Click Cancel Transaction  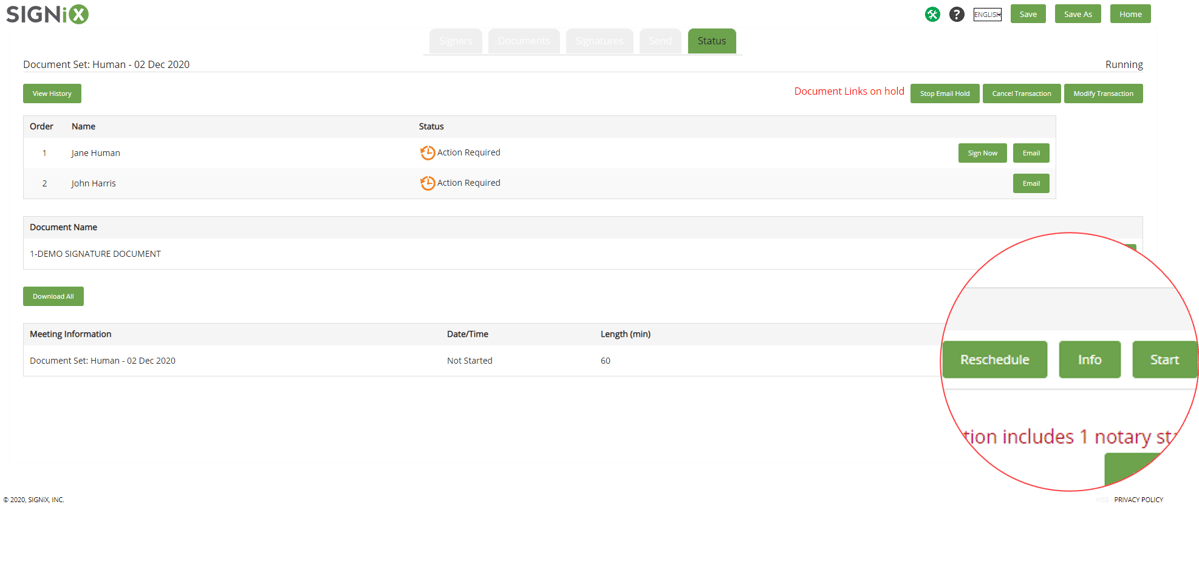point(1021,93)
